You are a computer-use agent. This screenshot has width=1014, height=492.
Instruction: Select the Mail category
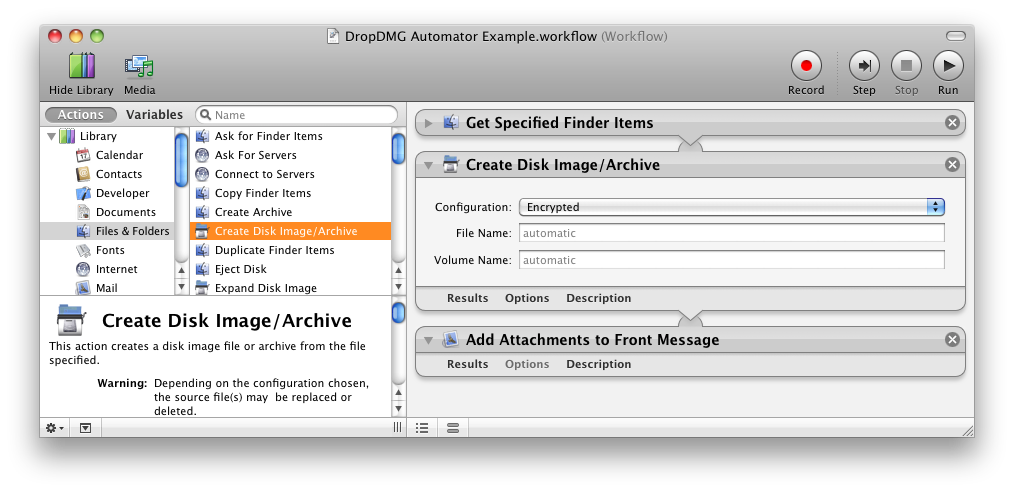(x=106, y=288)
